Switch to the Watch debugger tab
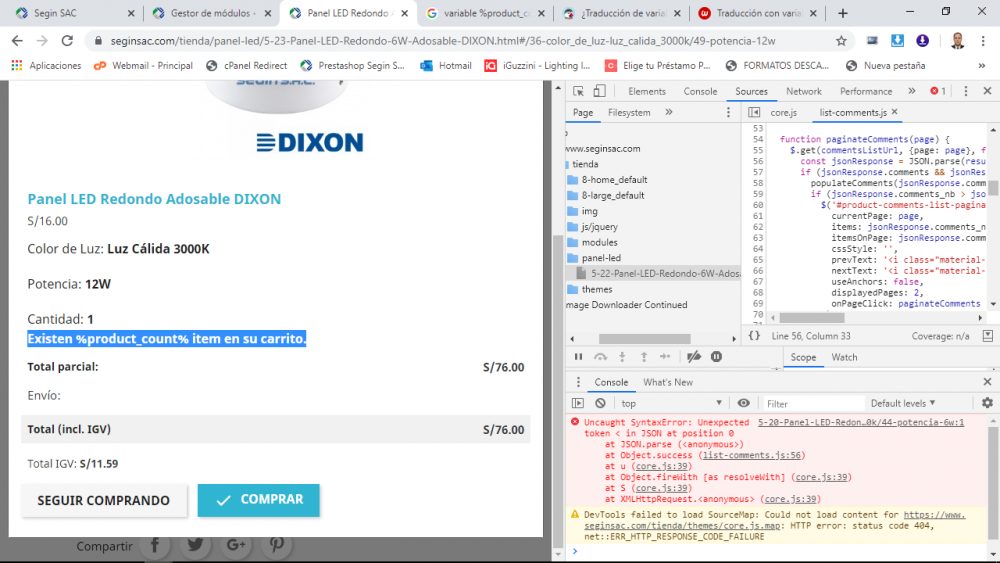 pos(844,357)
